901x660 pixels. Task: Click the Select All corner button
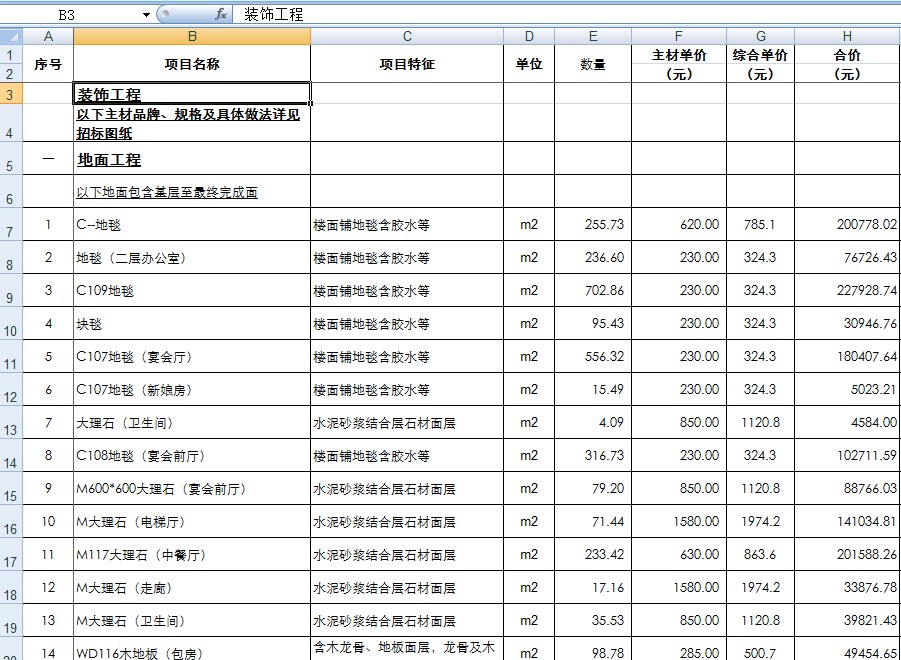coord(11,37)
